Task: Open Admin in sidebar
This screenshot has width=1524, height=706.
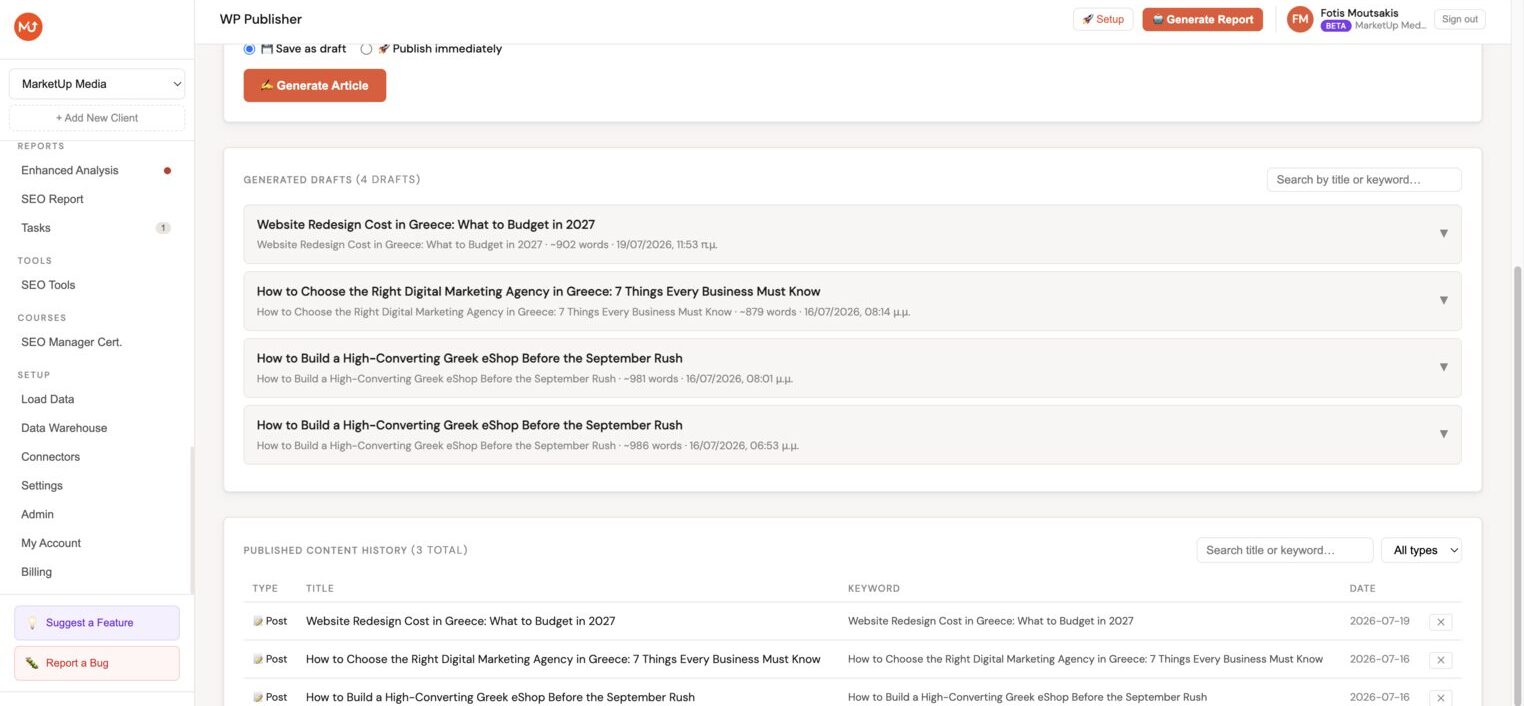Action: (x=38, y=514)
